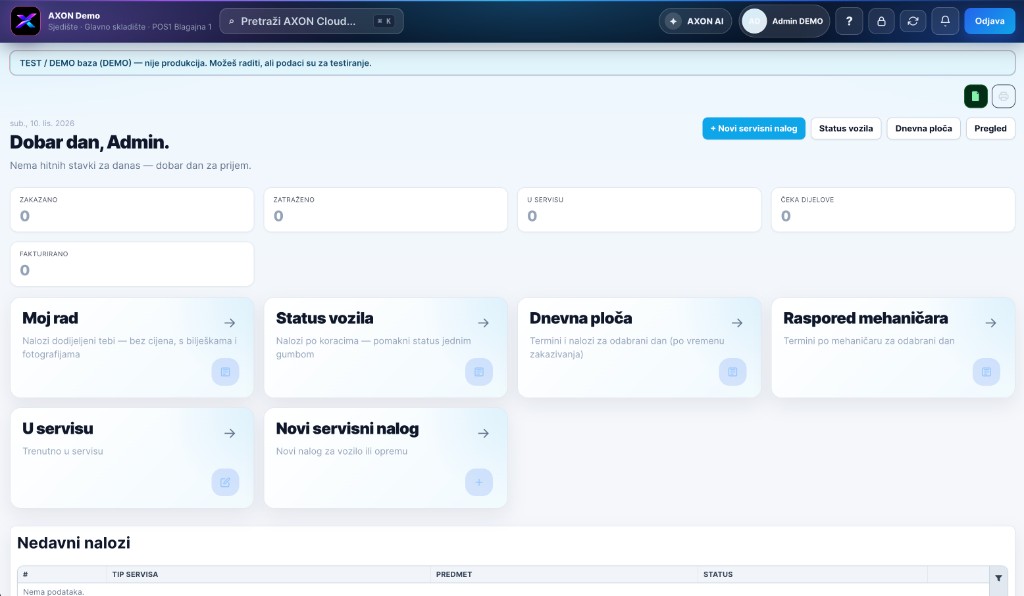Create a new order via + Novi servisni nalog
The image size is (1024, 596).
(x=754, y=129)
